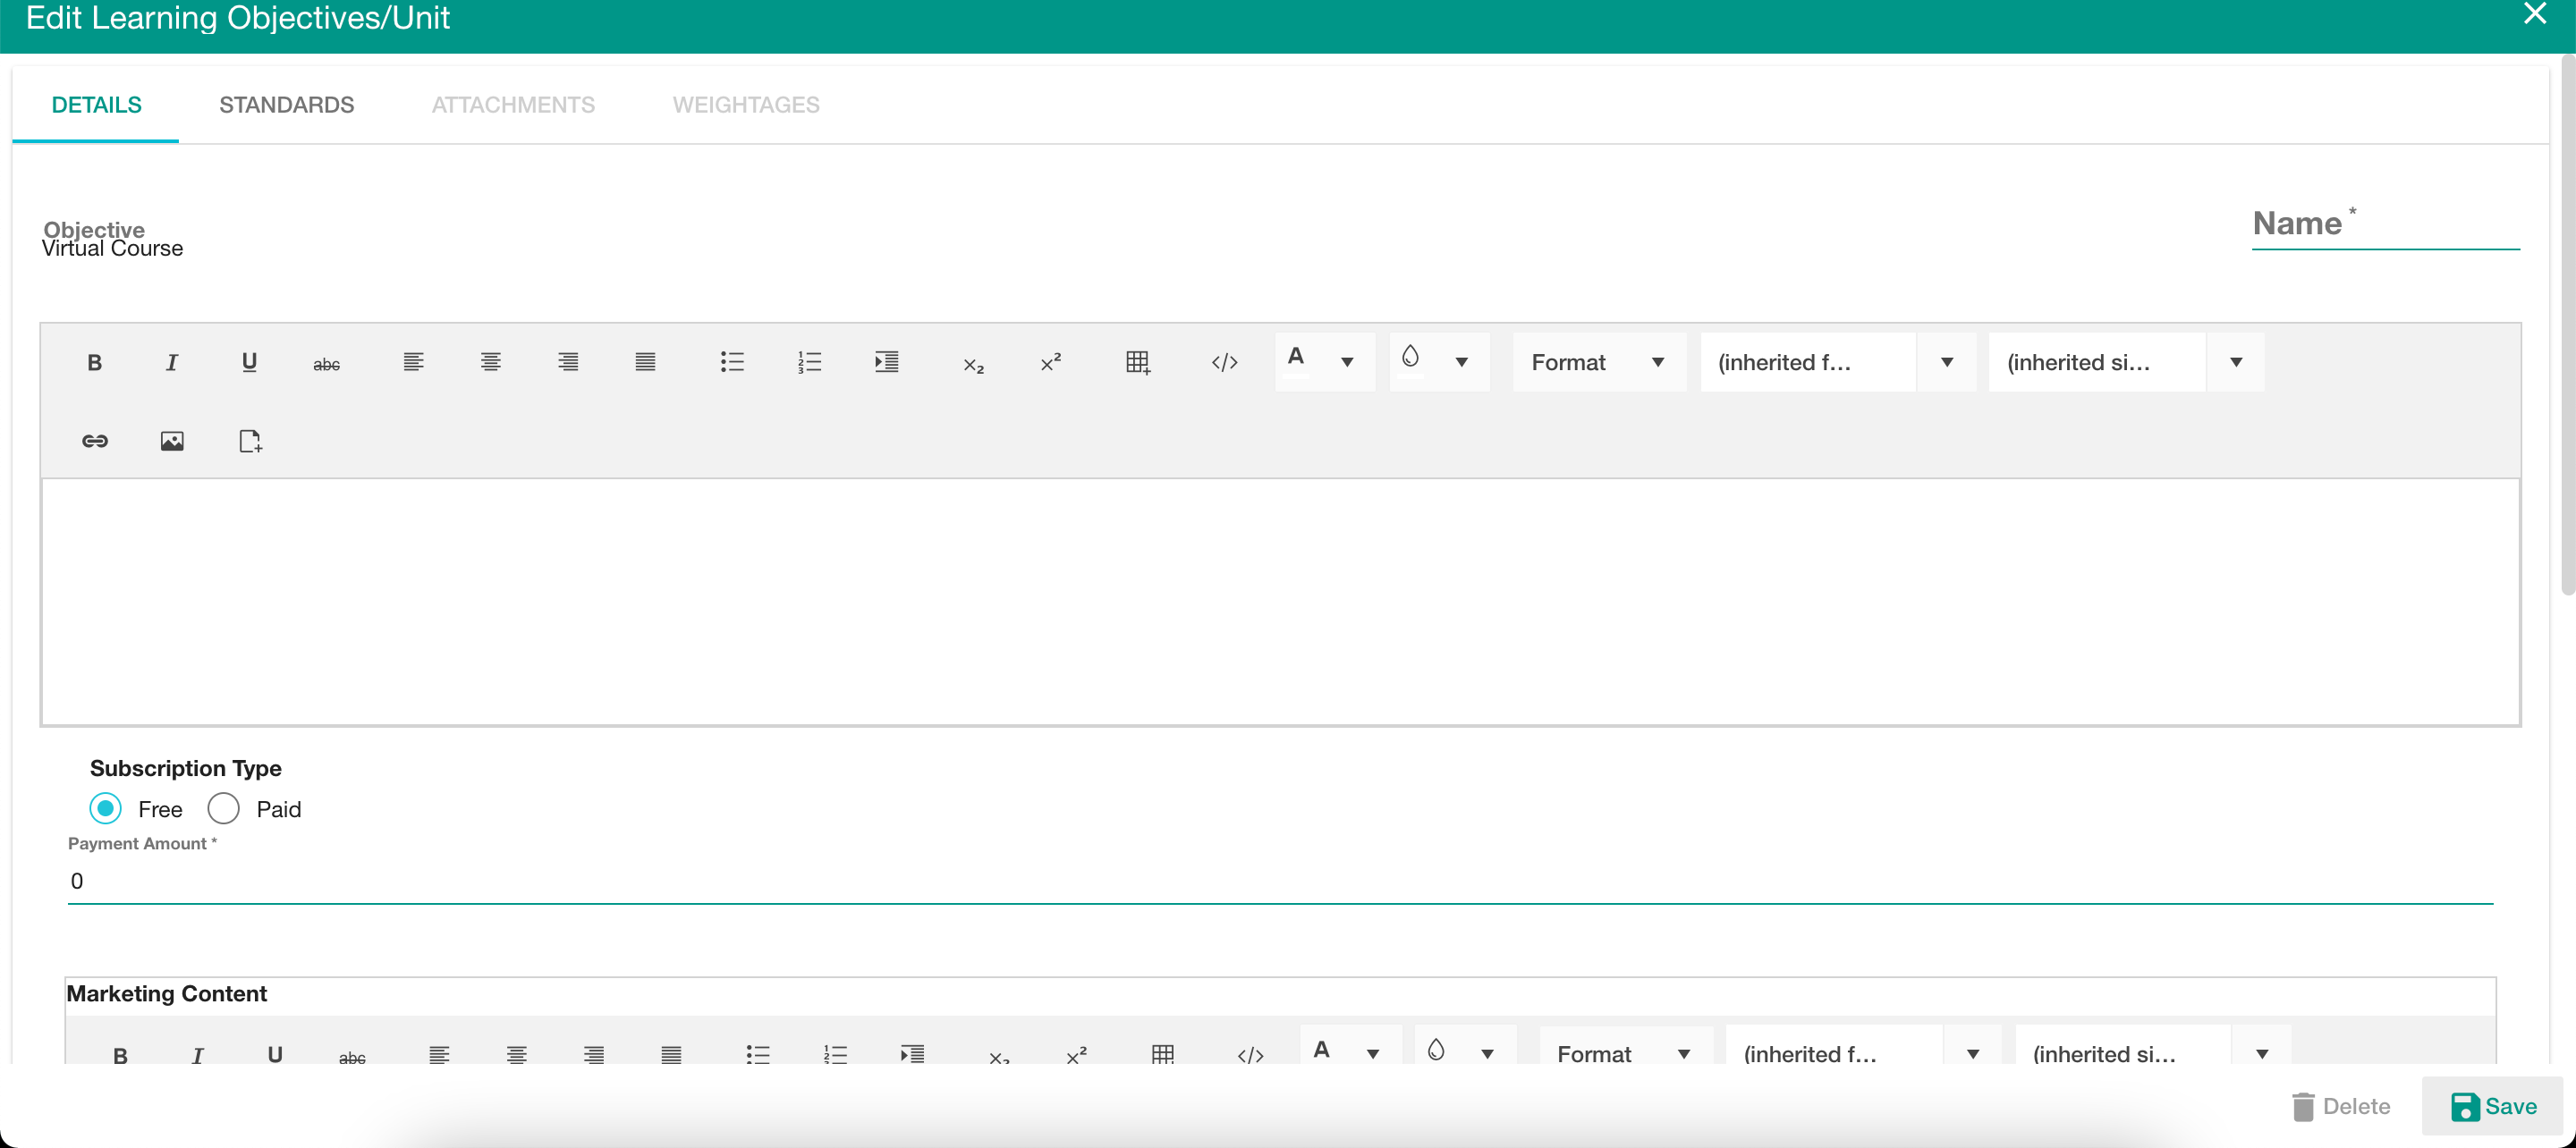Image resolution: width=2576 pixels, height=1148 pixels.
Task: Select the Paid subscription type
Action: click(223, 808)
